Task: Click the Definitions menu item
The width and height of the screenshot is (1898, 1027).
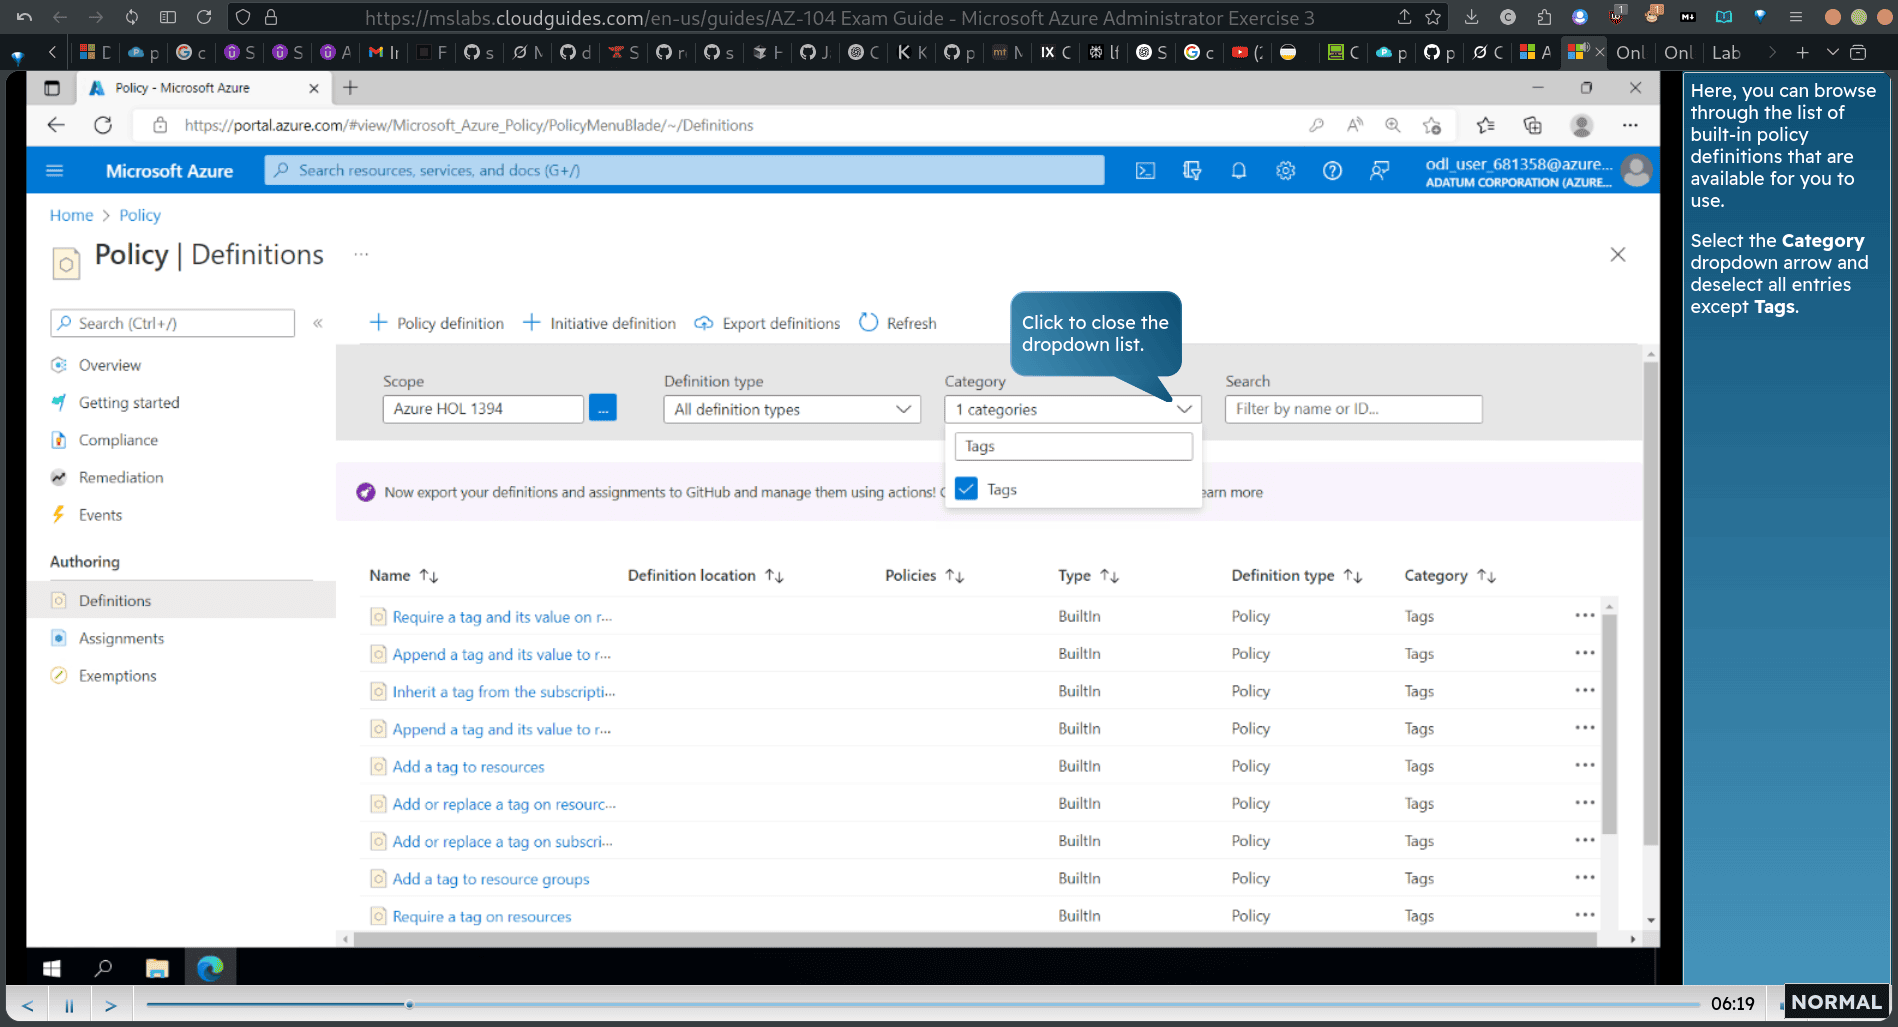Action: coord(115,601)
